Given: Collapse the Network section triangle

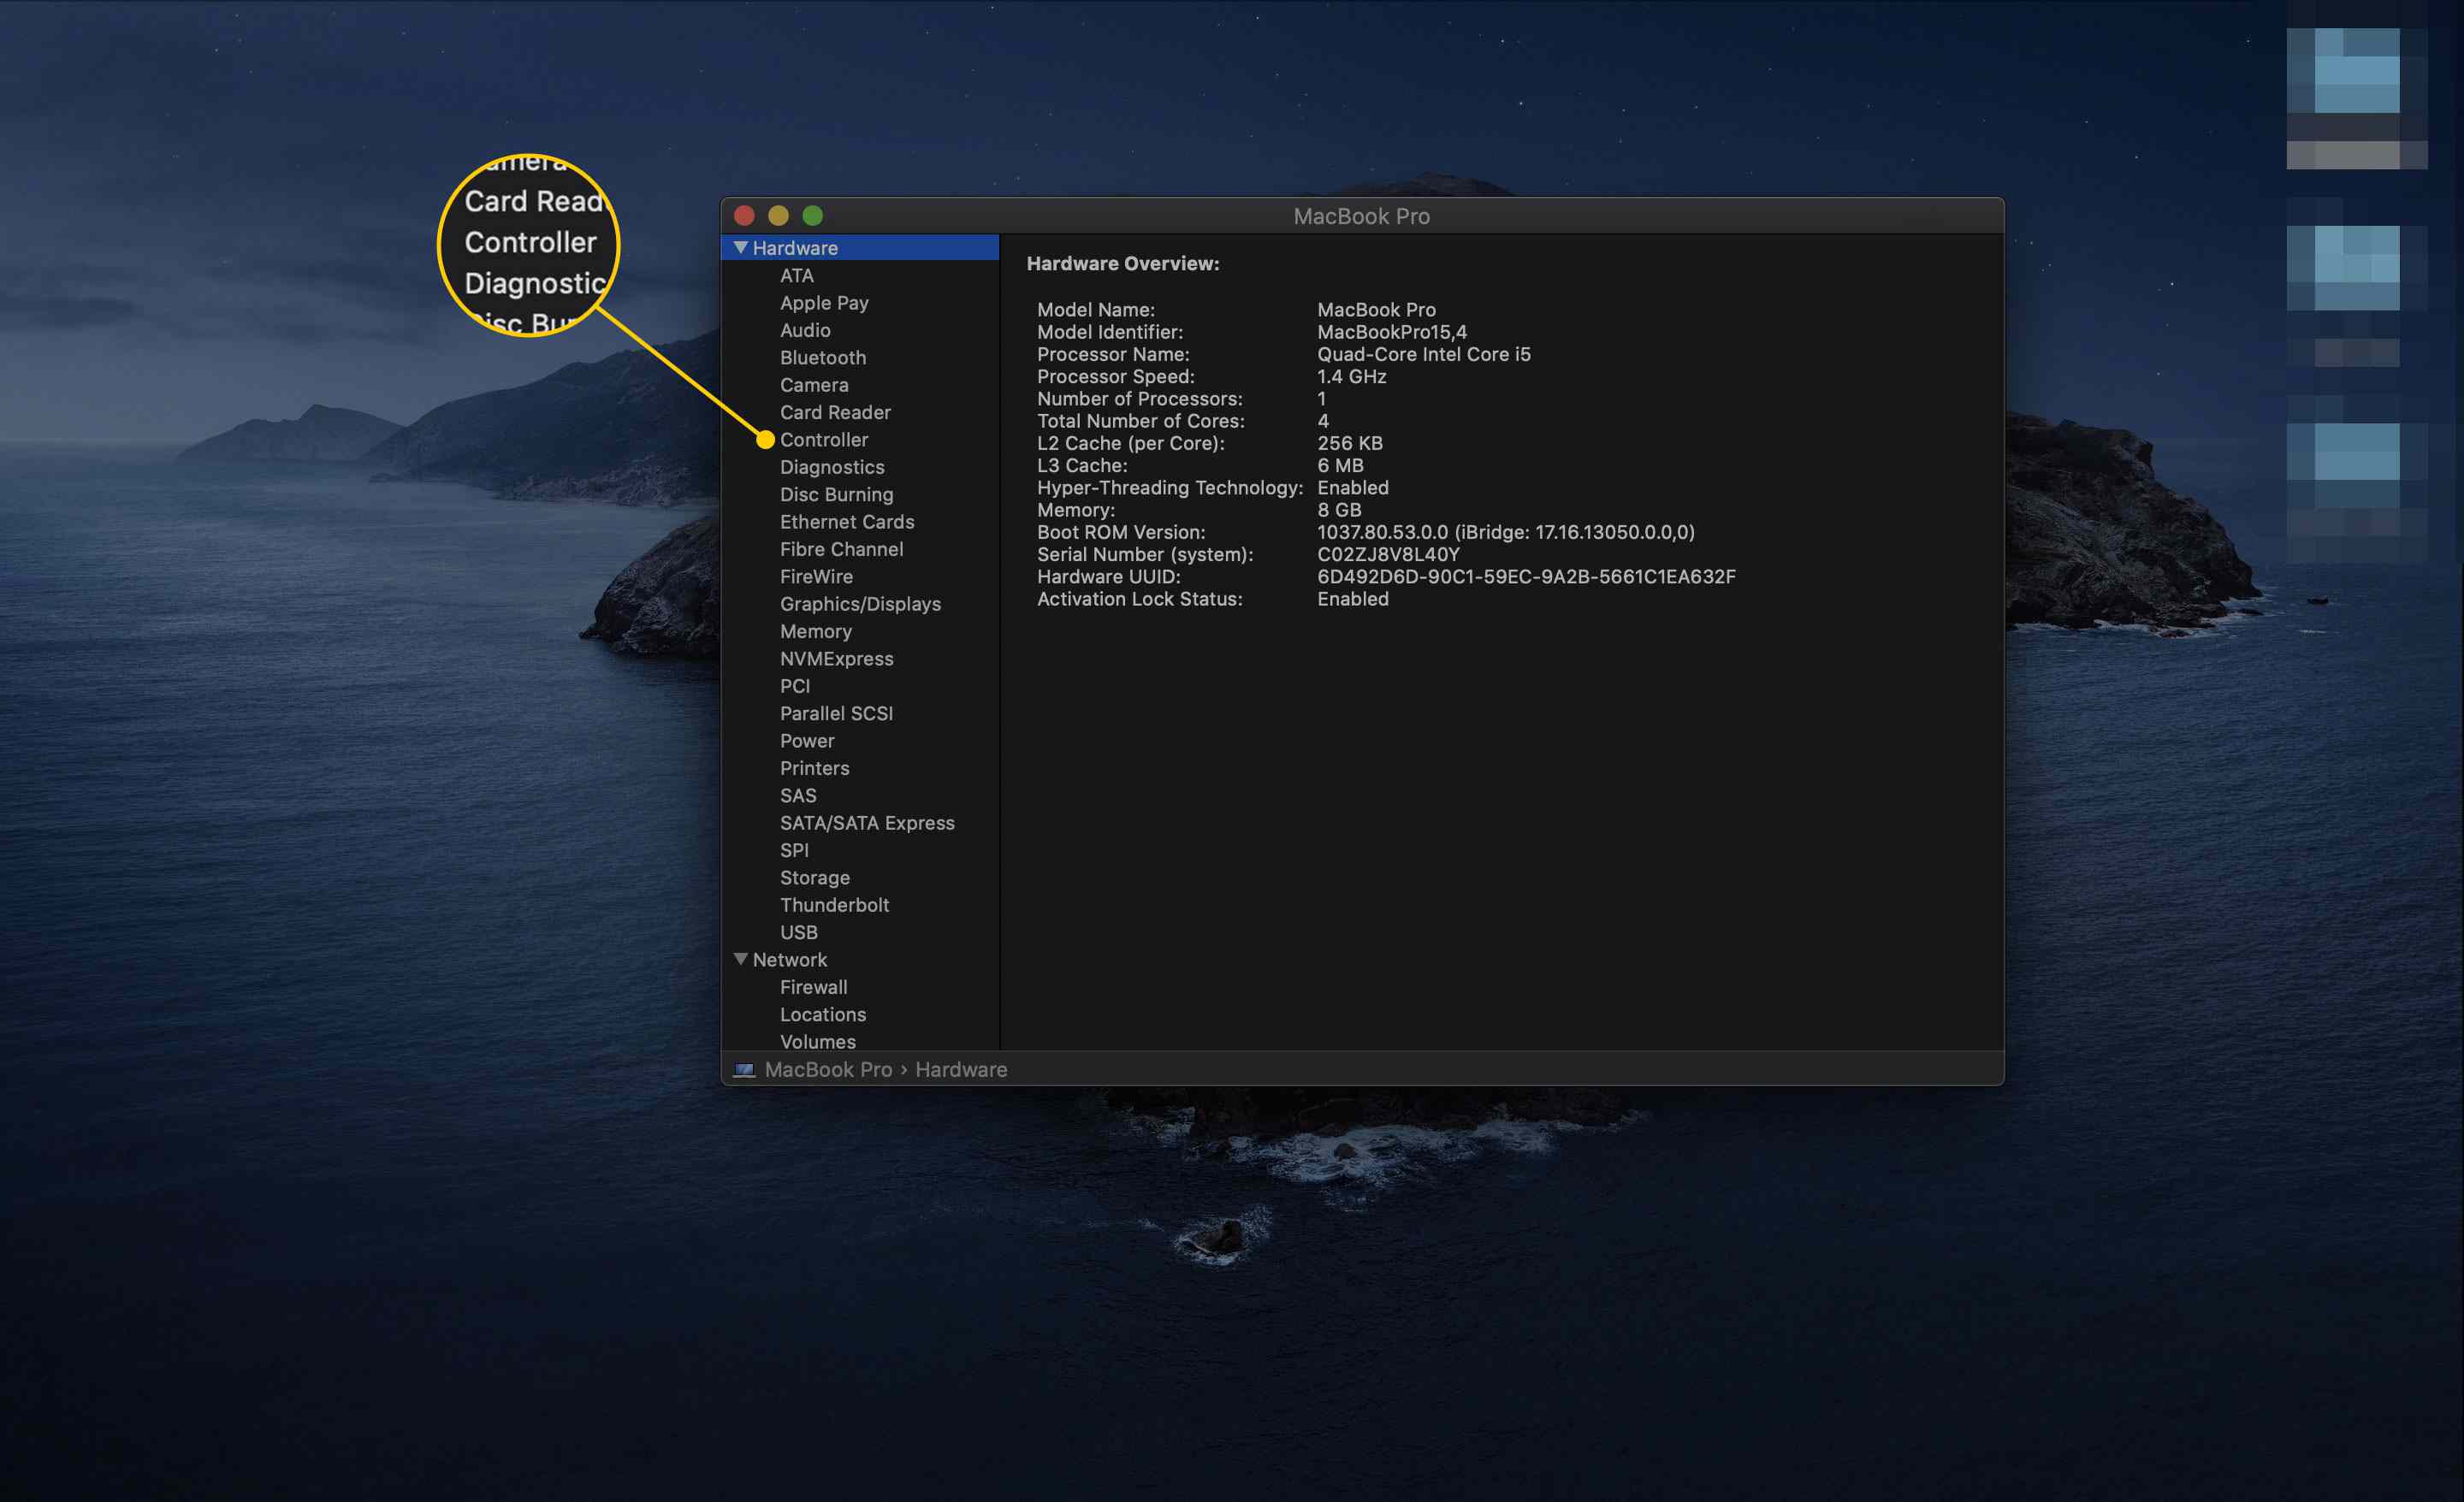Looking at the screenshot, I should [x=740, y=959].
